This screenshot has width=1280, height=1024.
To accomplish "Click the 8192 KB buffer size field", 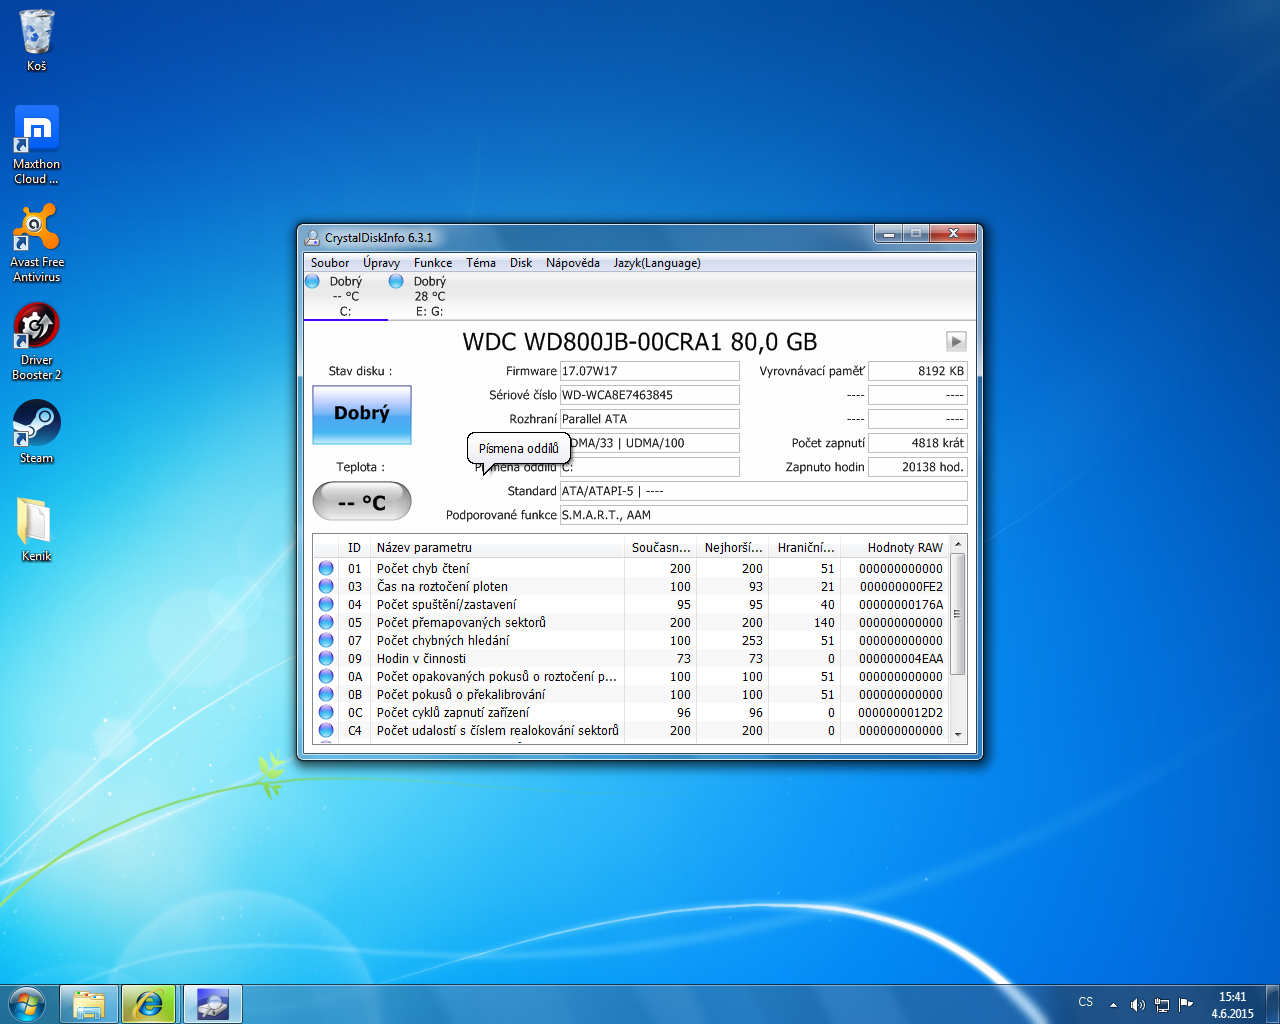I will [918, 371].
